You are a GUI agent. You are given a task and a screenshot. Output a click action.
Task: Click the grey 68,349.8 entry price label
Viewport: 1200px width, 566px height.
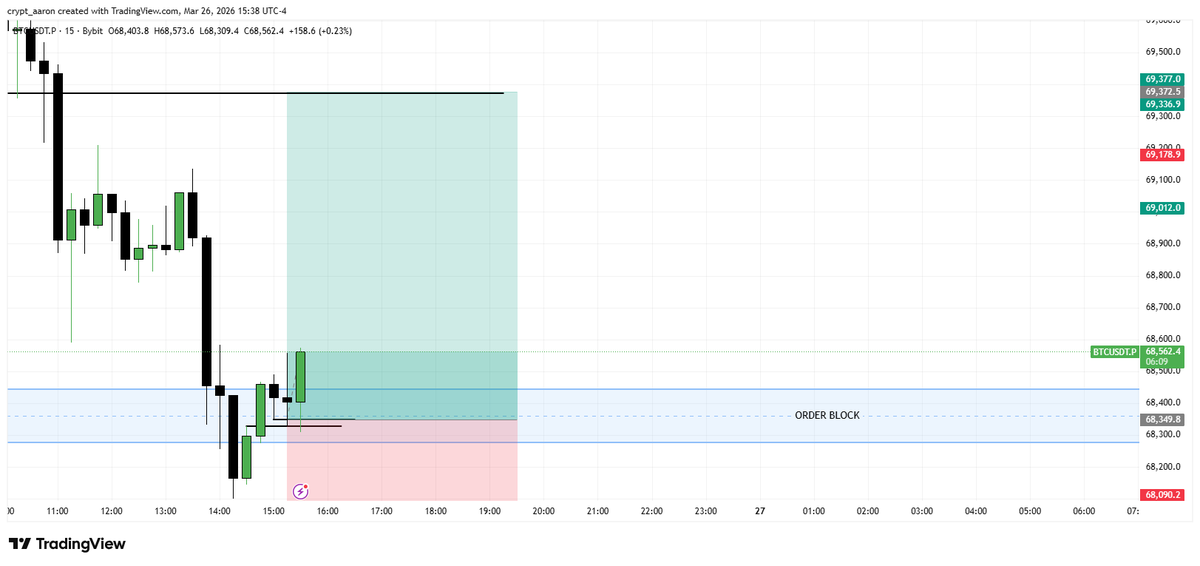(1163, 419)
